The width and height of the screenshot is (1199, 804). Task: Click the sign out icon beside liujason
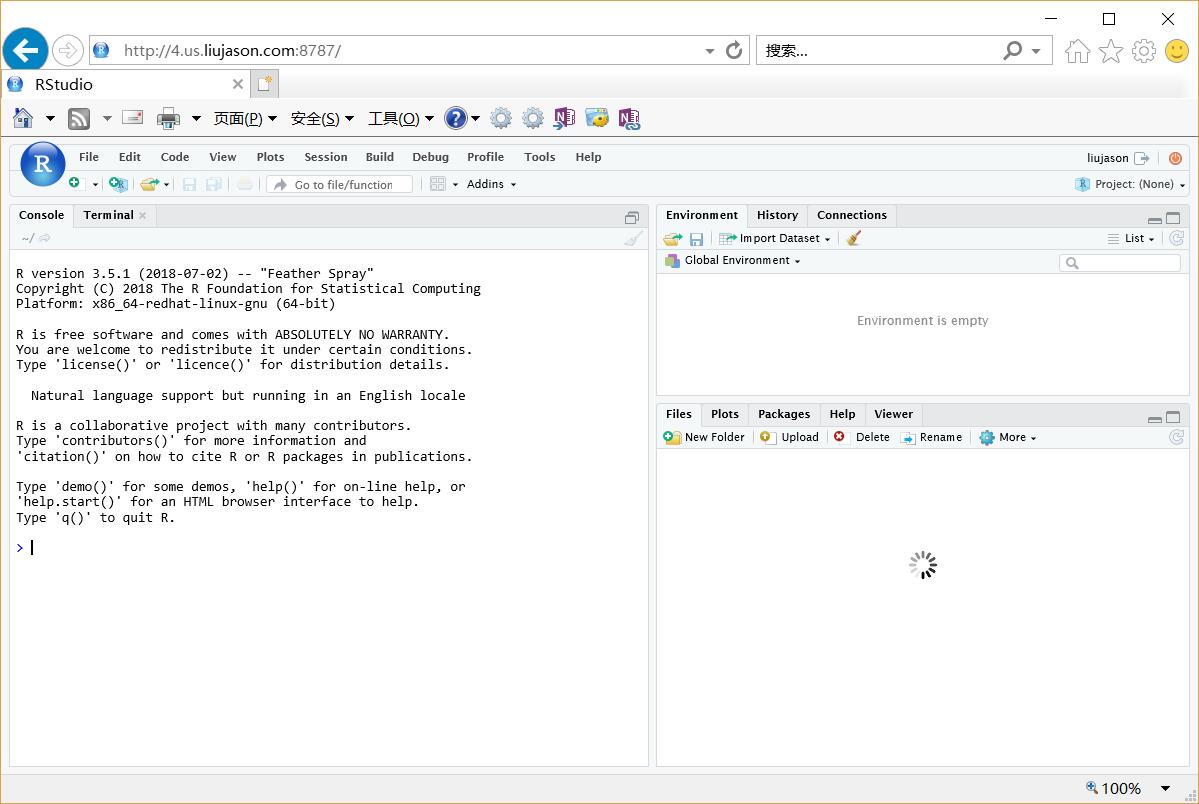coord(1141,158)
